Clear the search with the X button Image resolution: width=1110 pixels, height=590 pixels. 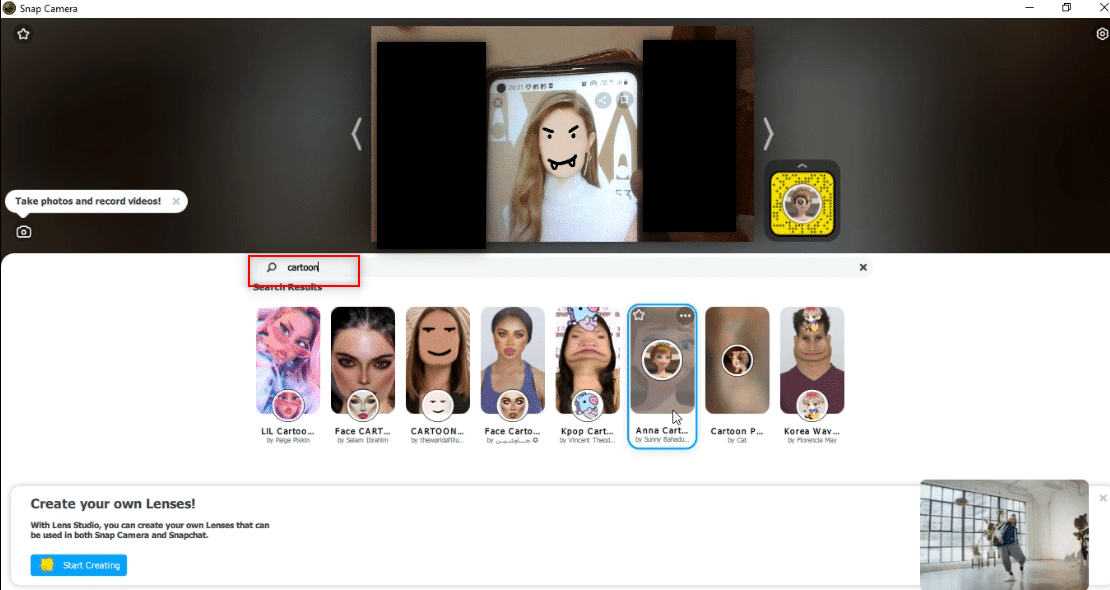click(x=863, y=267)
